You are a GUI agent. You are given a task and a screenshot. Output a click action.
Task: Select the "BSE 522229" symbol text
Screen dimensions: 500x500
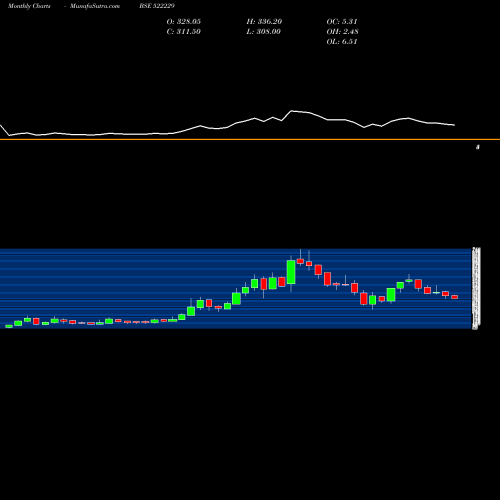point(157,6)
